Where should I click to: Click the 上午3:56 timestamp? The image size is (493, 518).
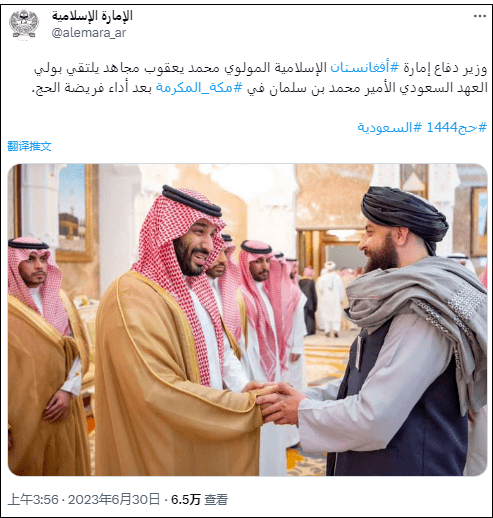pyautogui.click(x=33, y=499)
